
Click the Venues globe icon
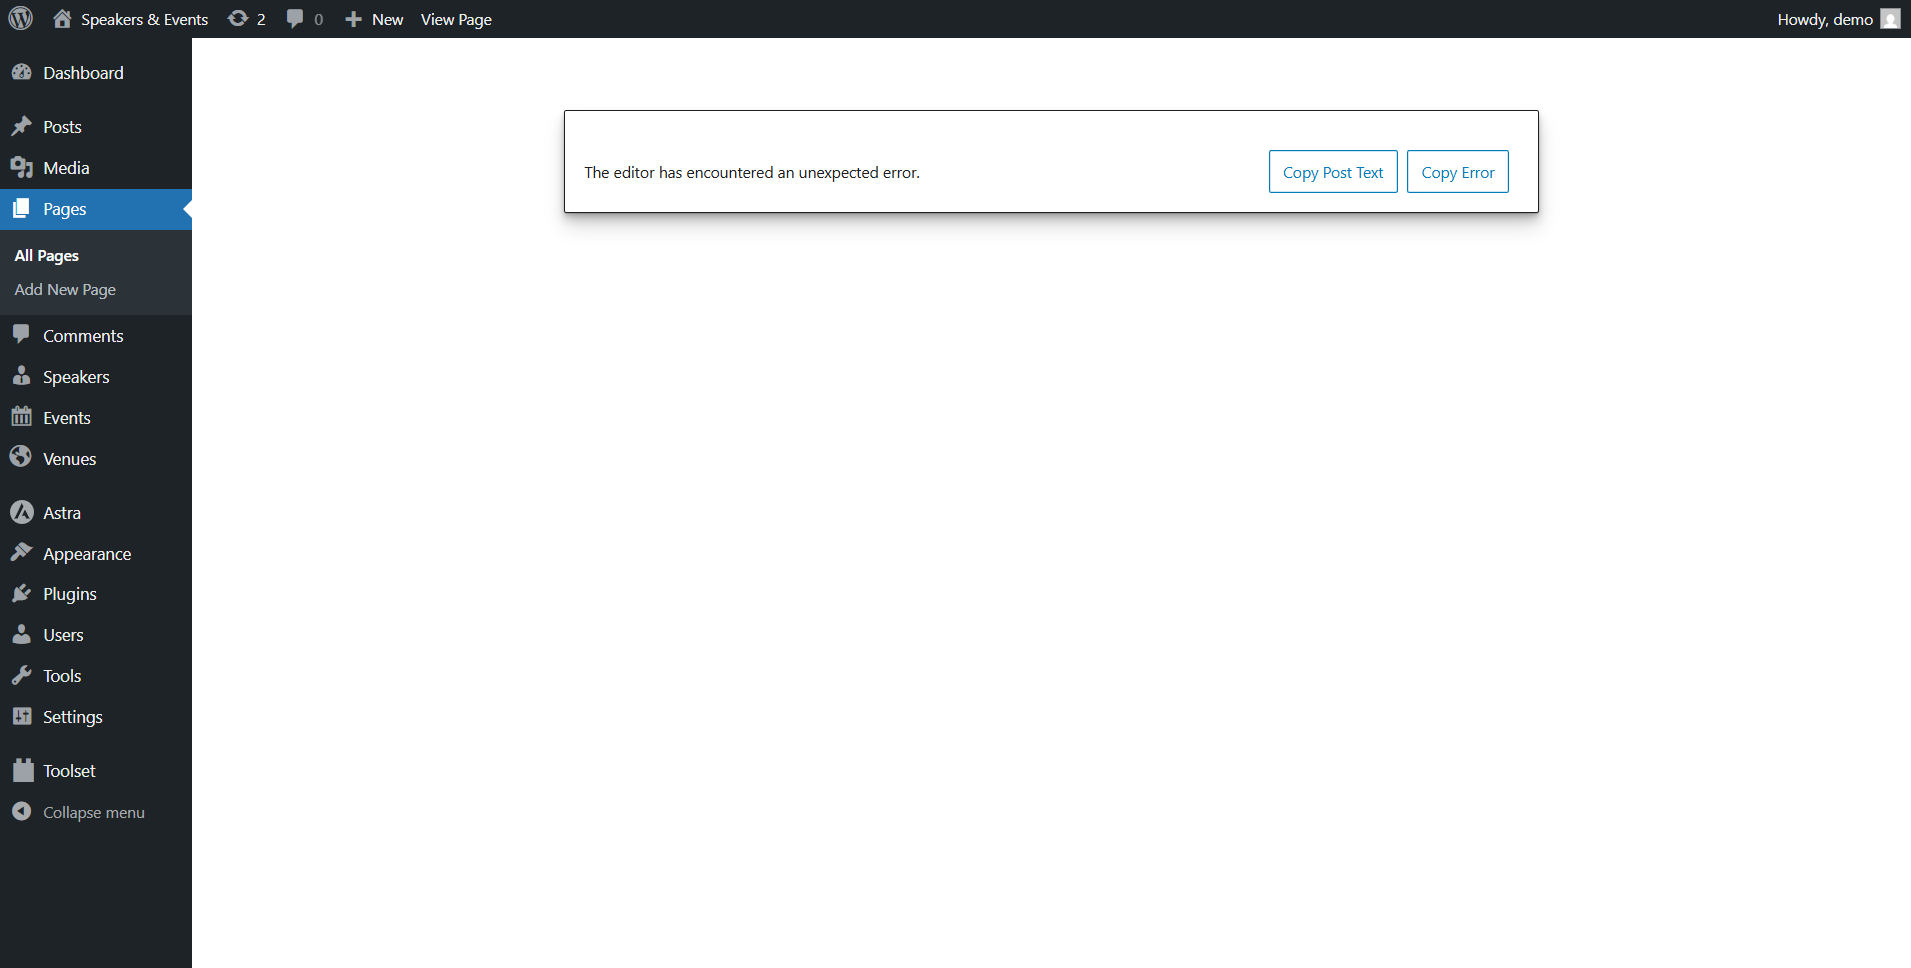tap(21, 458)
